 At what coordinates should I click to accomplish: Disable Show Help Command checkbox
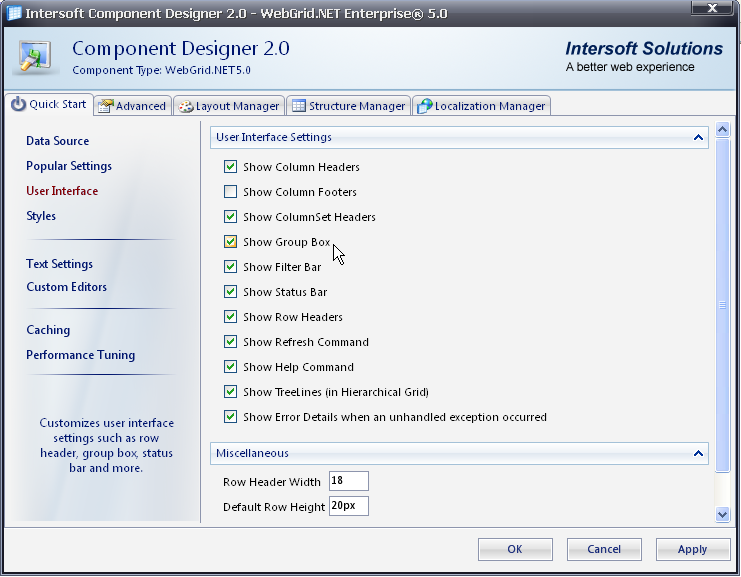tap(230, 367)
